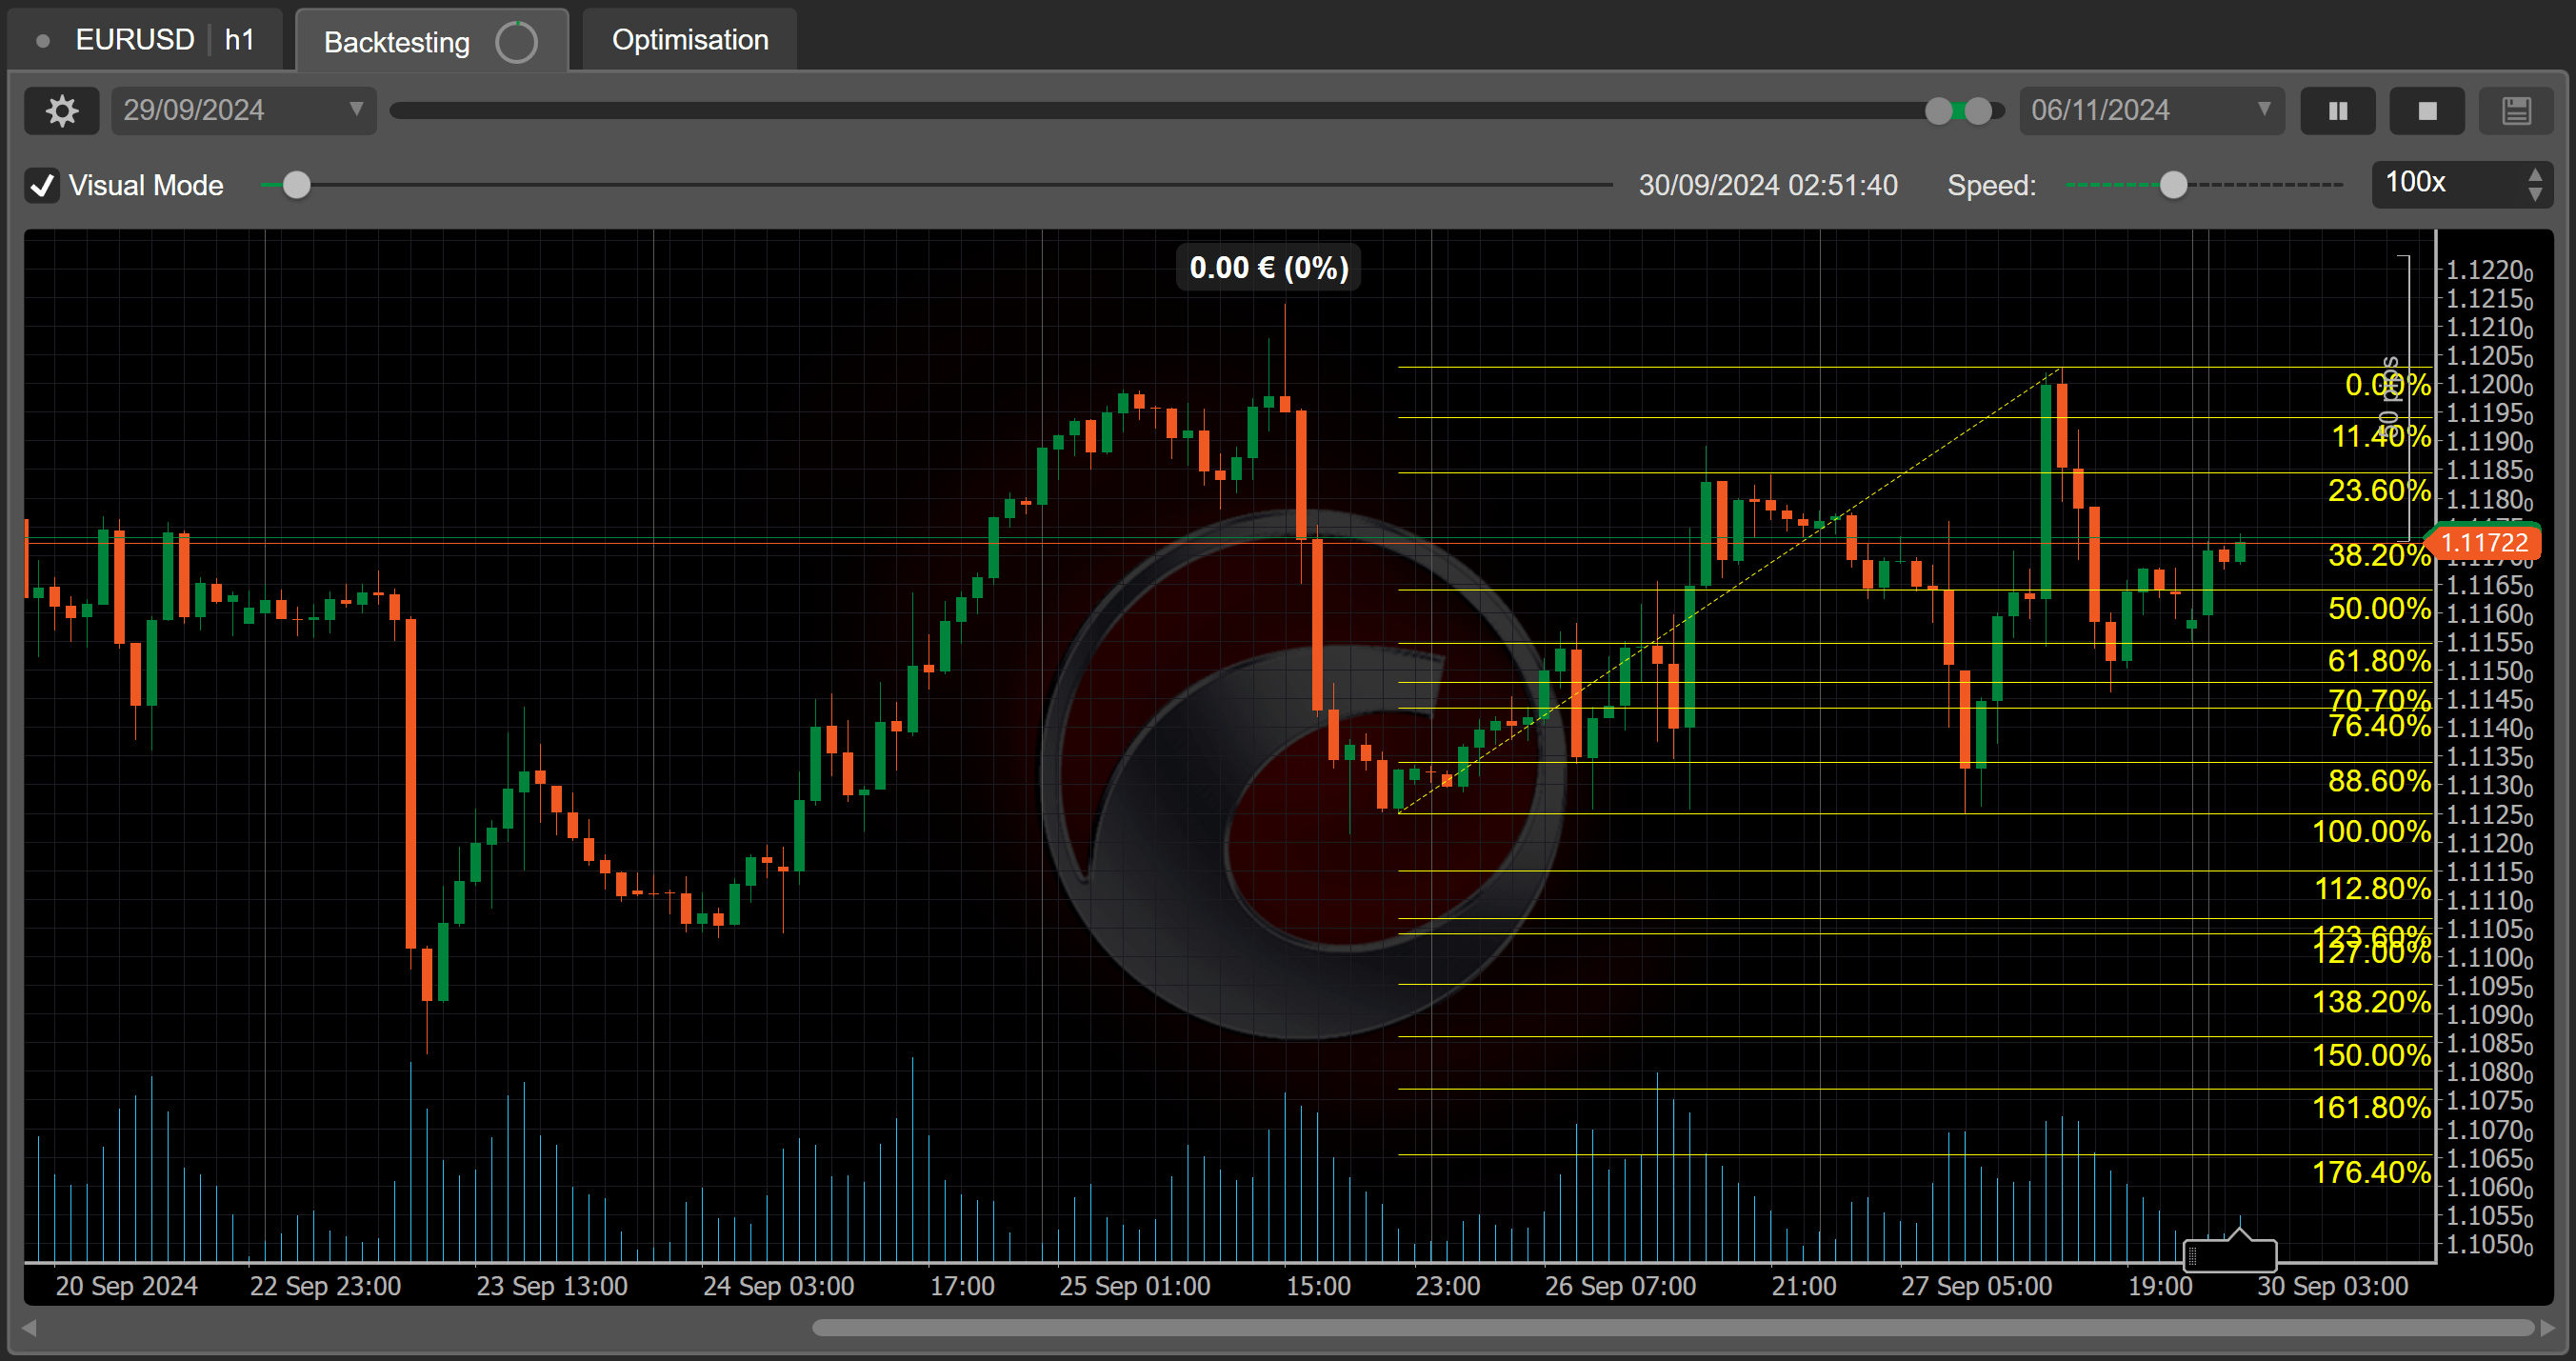The height and width of the screenshot is (1361, 2576).
Task: Click the 25 Sep 01:00 time axis label
Action: tap(1134, 1286)
